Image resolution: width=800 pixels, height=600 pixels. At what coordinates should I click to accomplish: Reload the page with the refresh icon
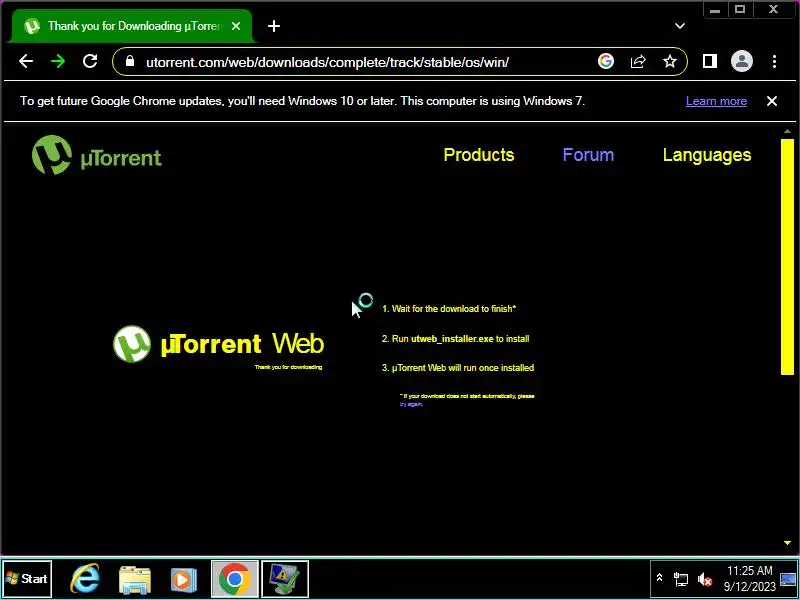coord(90,62)
